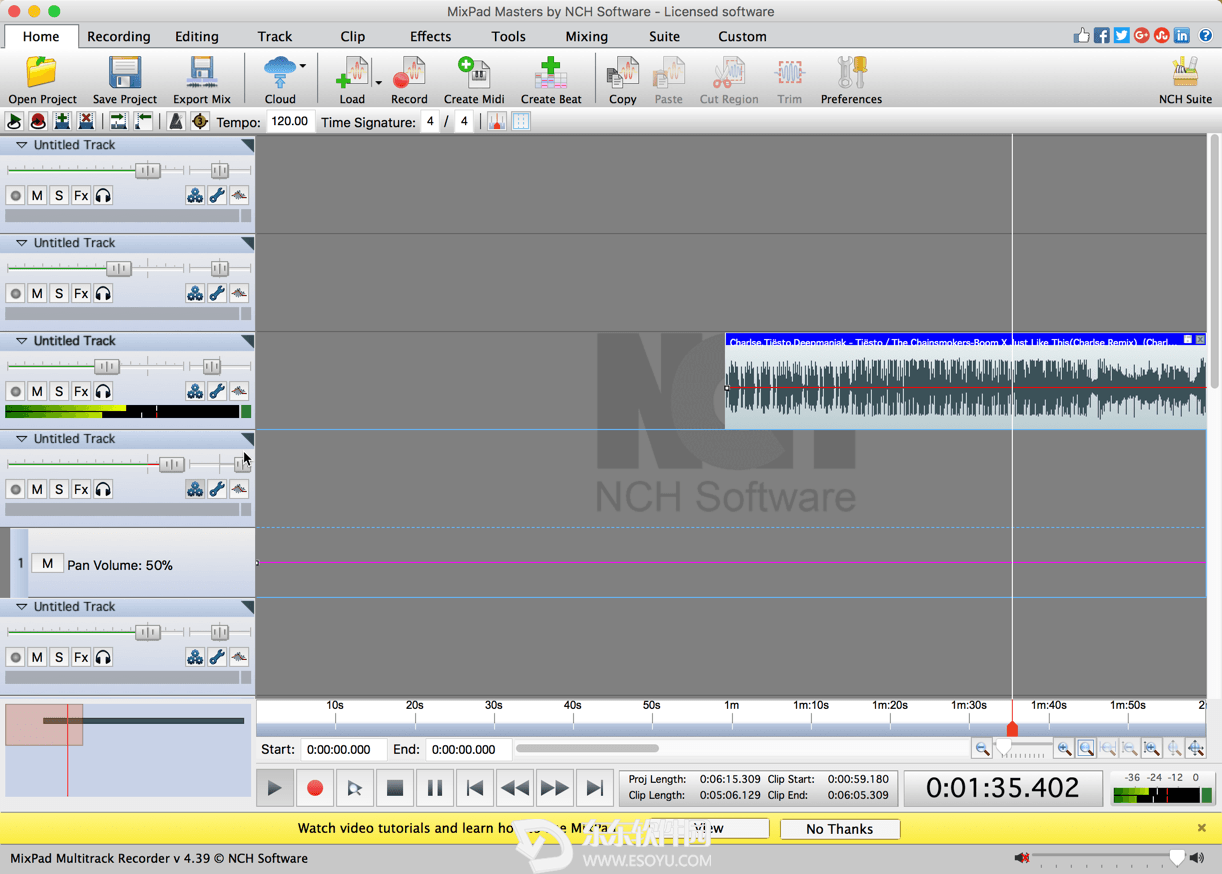
Task: Click the Facebook share icon
Action: tap(1101, 36)
